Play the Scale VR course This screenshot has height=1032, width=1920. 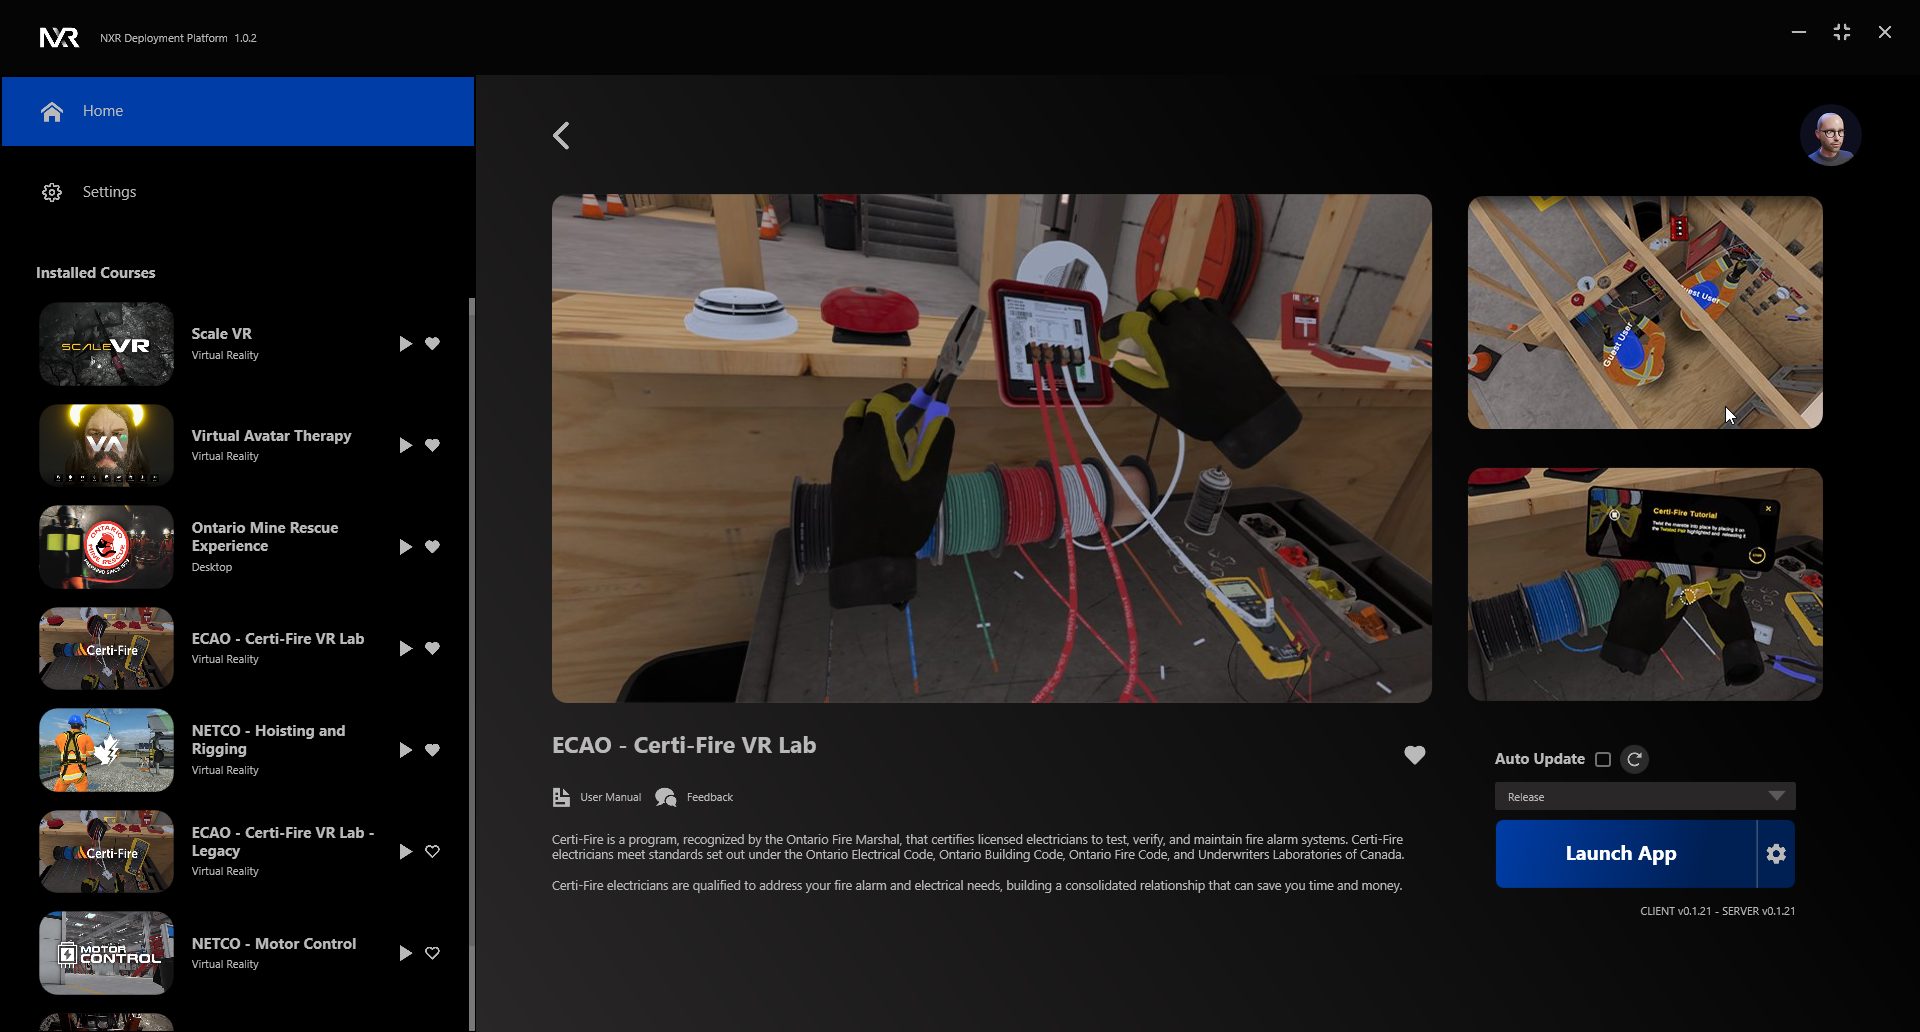tap(405, 344)
